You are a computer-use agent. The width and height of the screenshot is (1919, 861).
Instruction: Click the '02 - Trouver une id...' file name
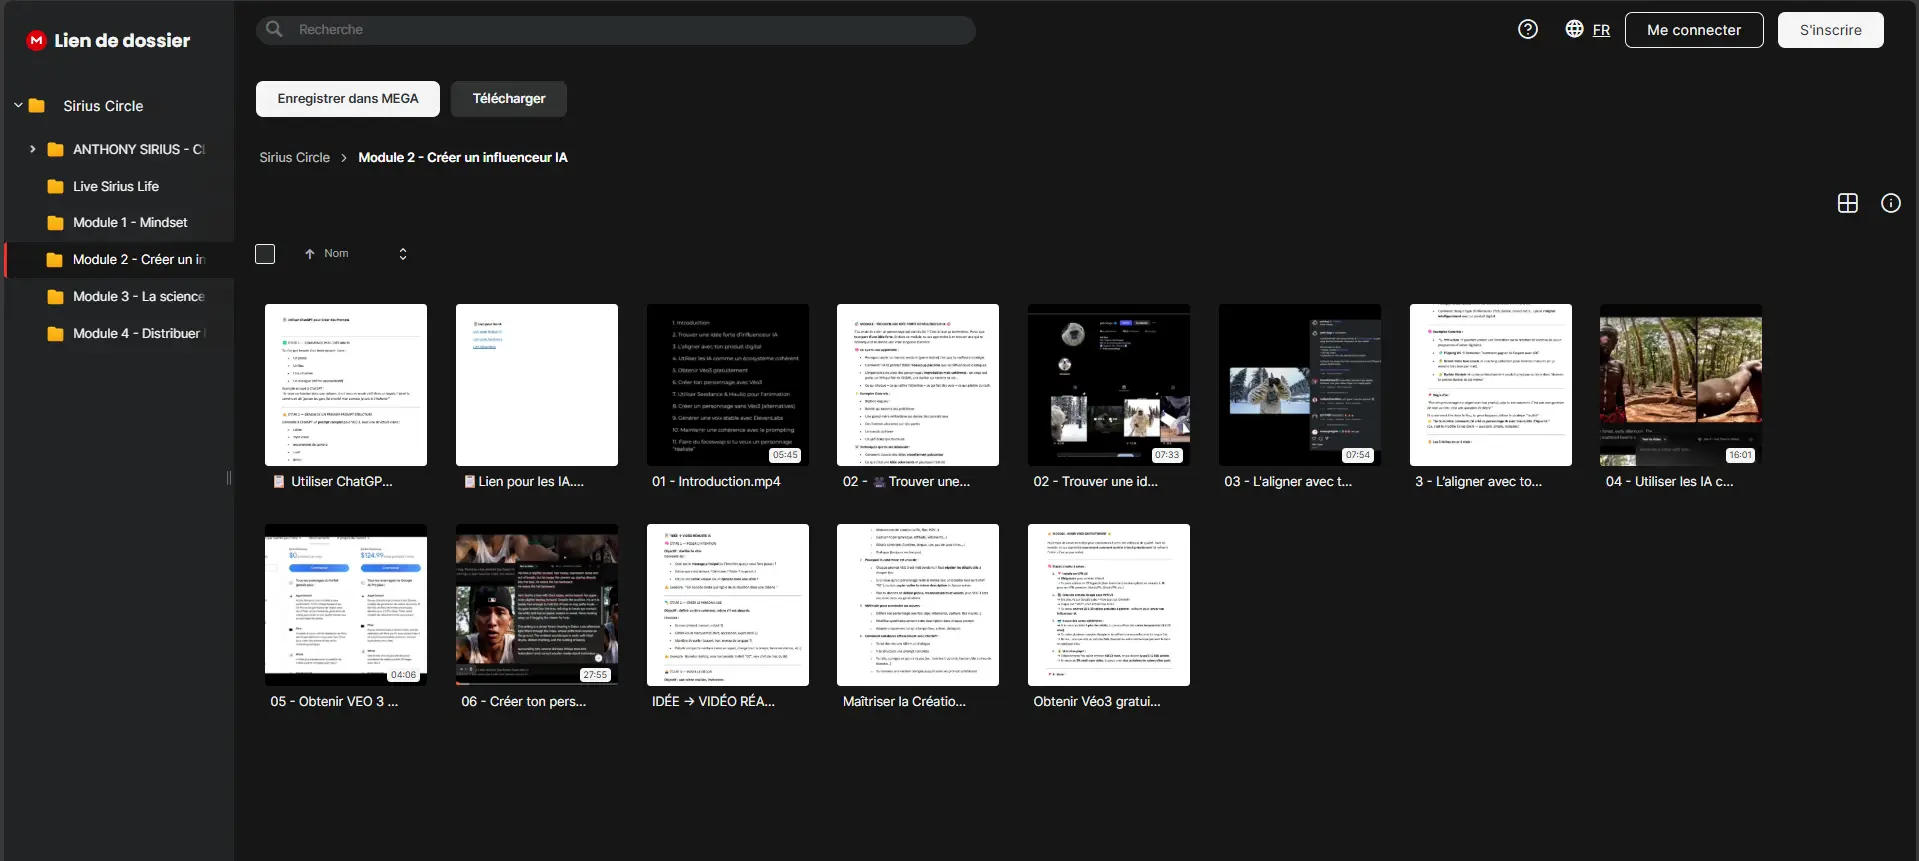pos(1096,482)
